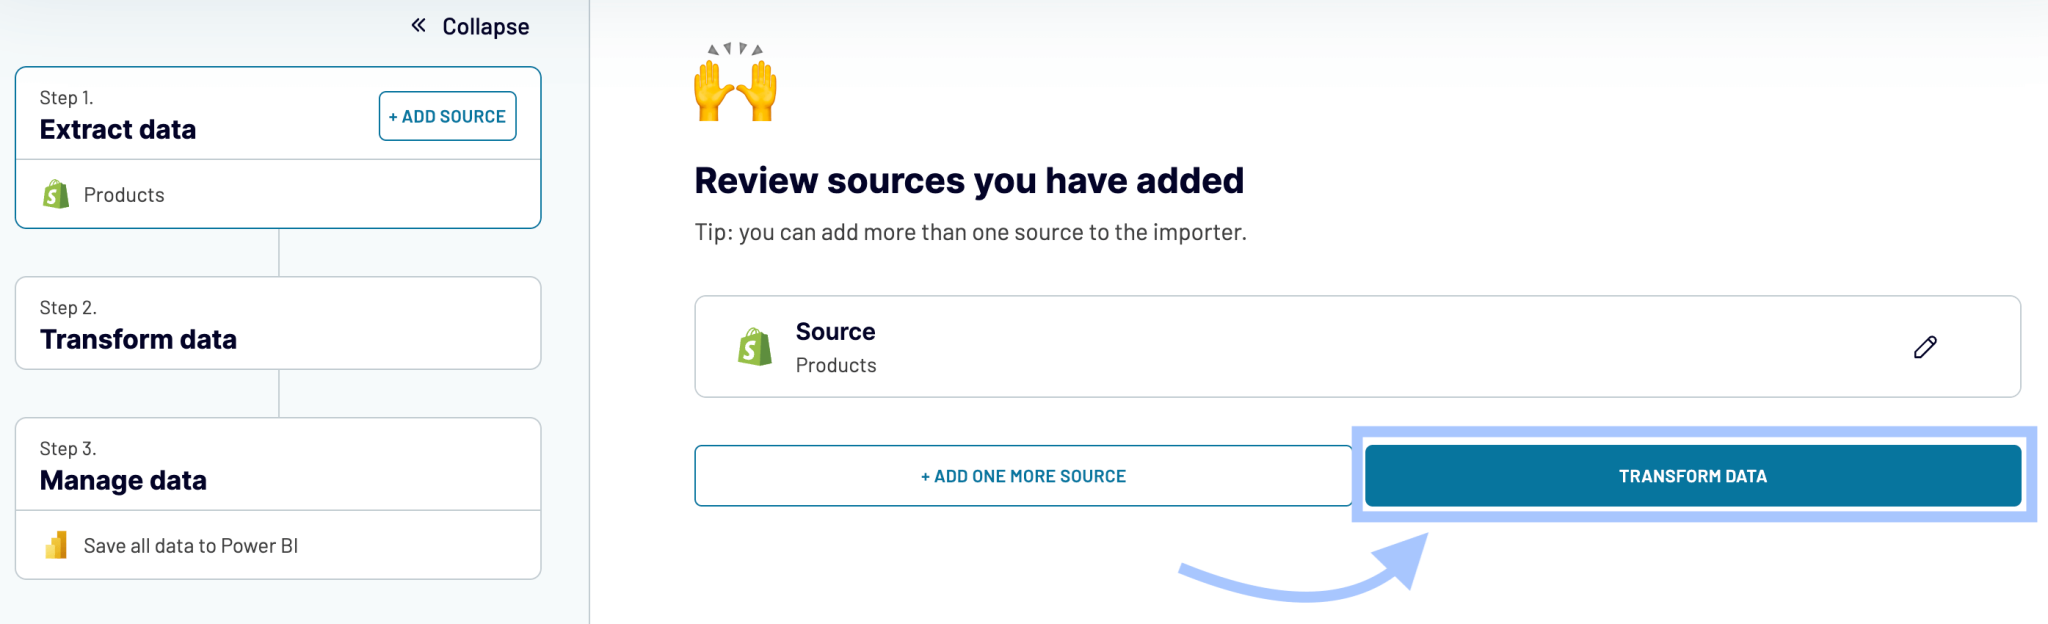This screenshot has height=624, width=2048.
Task: Expand the Step 3 Manage data section
Action: [x=277, y=463]
